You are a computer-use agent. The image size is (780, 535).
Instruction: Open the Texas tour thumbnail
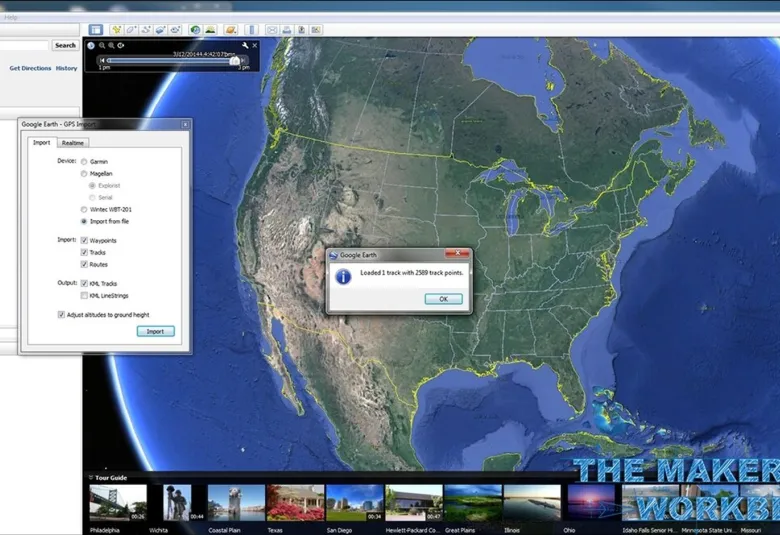coord(295,503)
